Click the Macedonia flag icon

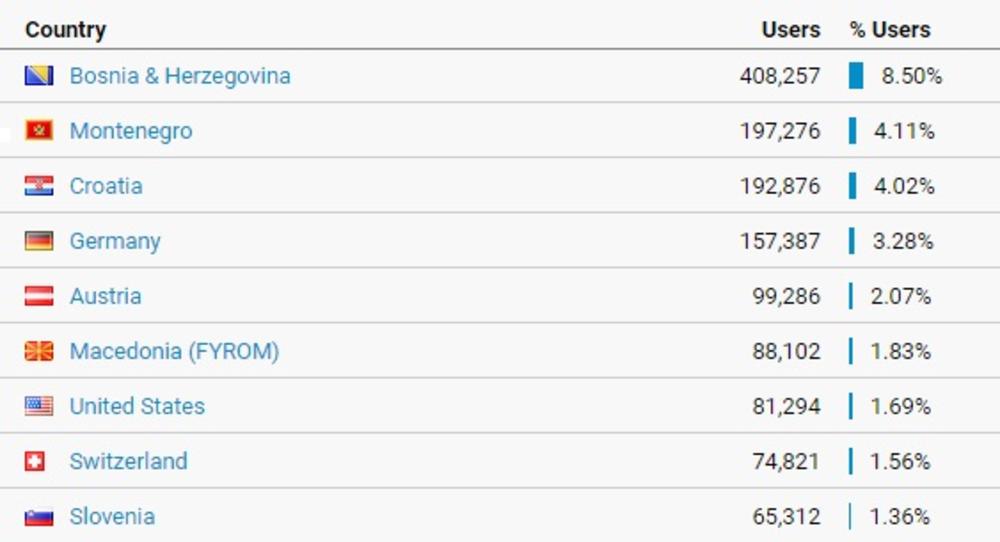(x=39, y=351)
